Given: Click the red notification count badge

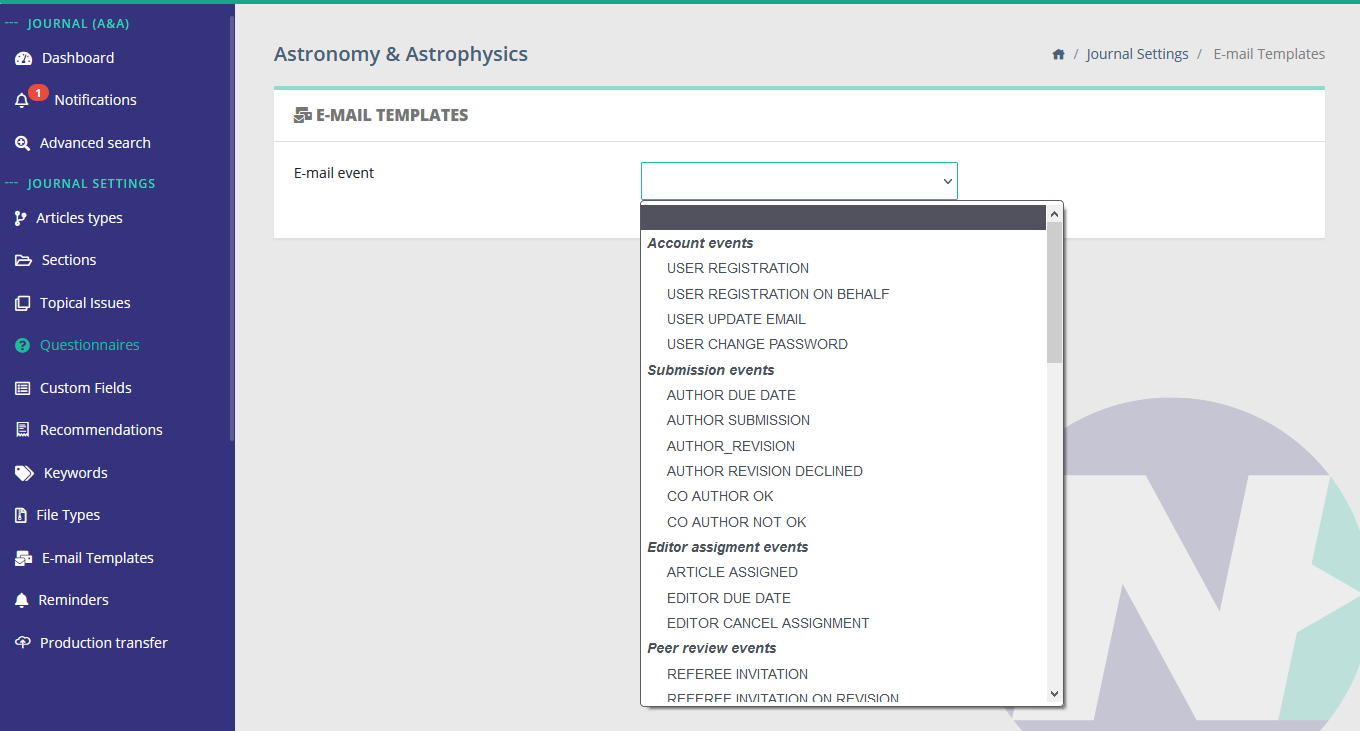Looking at the screenshot, I should (38, 93).
